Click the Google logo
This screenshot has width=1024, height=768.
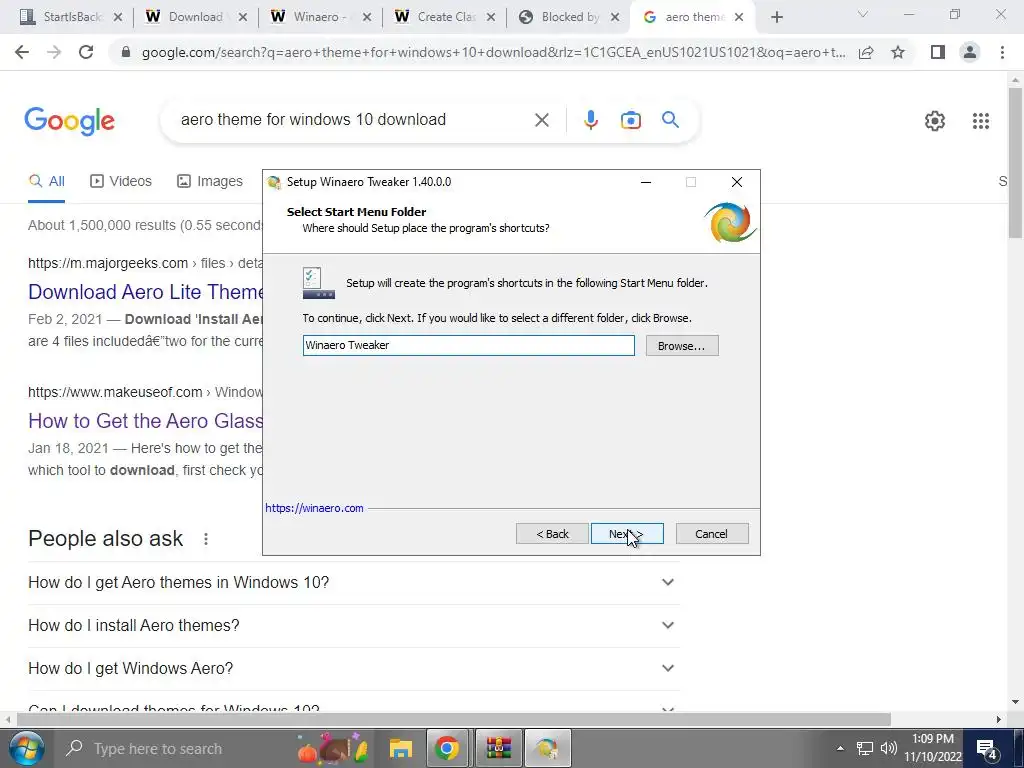(x=70, y=121)
